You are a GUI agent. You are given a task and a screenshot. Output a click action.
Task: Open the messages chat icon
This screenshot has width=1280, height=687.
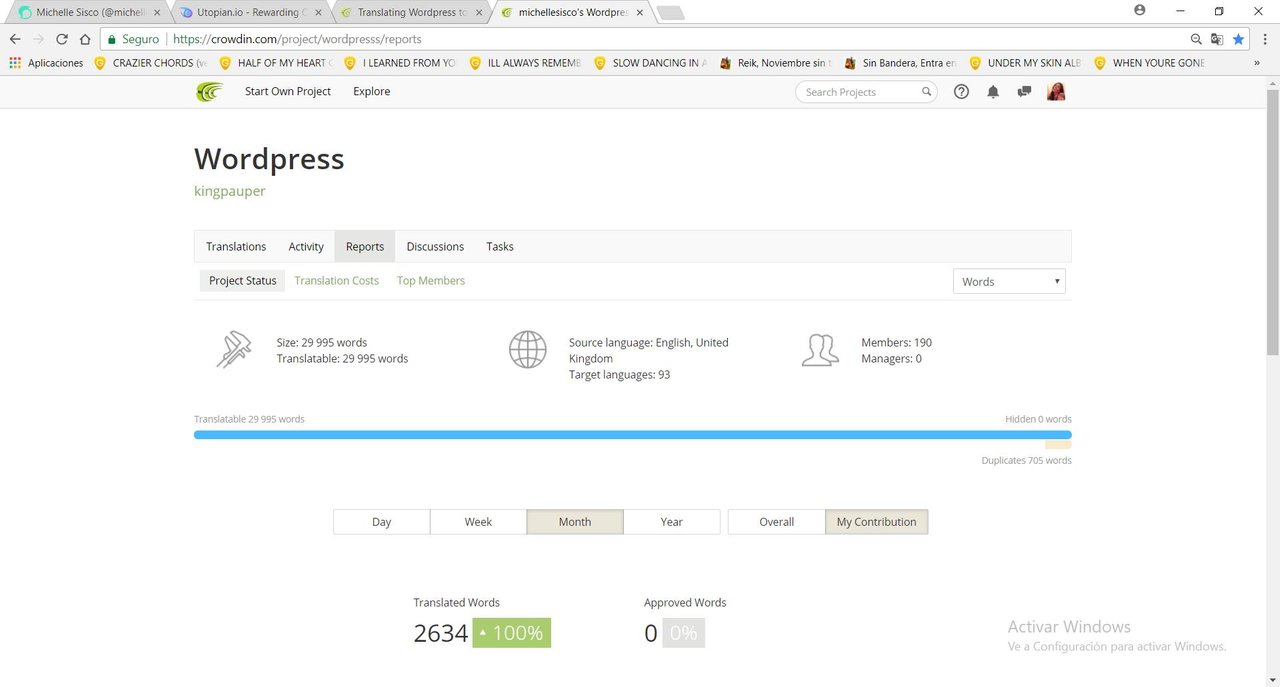[x=1024, y=92]
